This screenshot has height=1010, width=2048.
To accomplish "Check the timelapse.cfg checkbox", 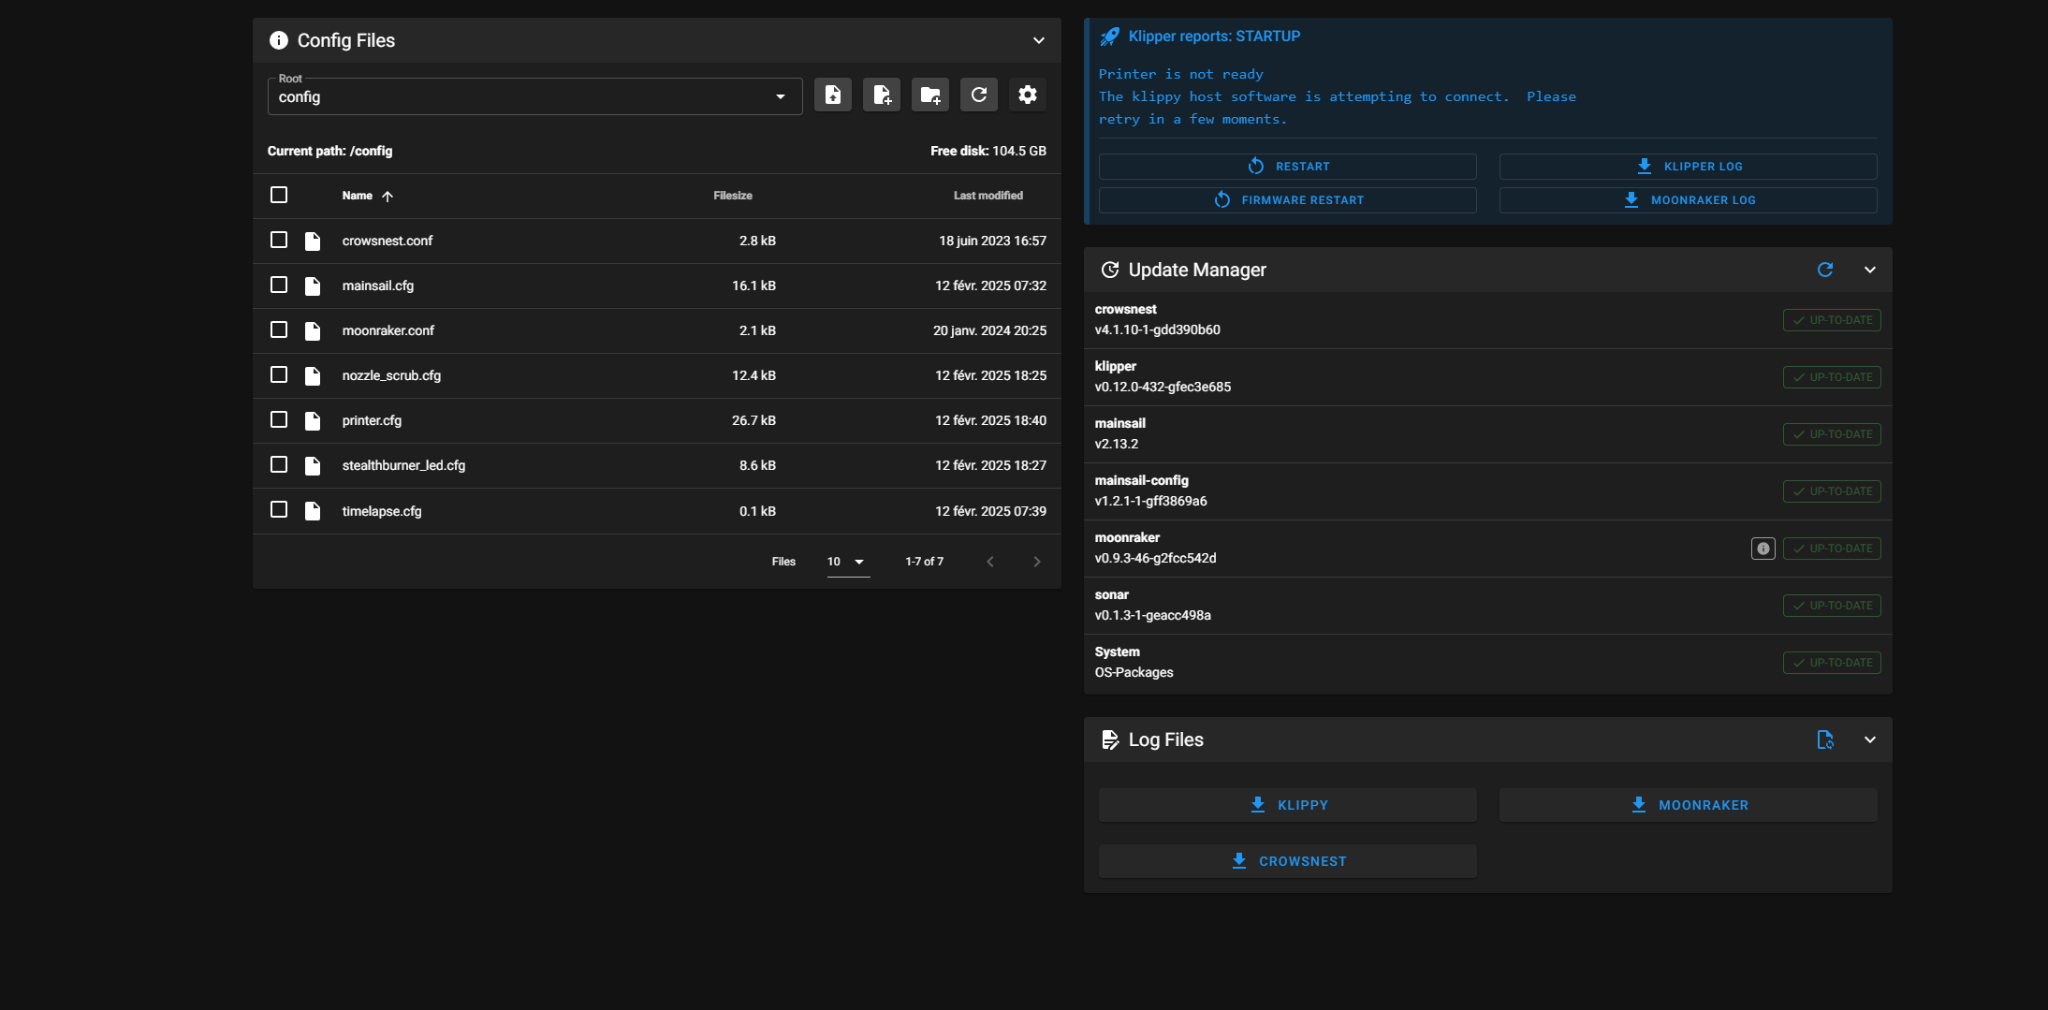I will click(279, 510).
